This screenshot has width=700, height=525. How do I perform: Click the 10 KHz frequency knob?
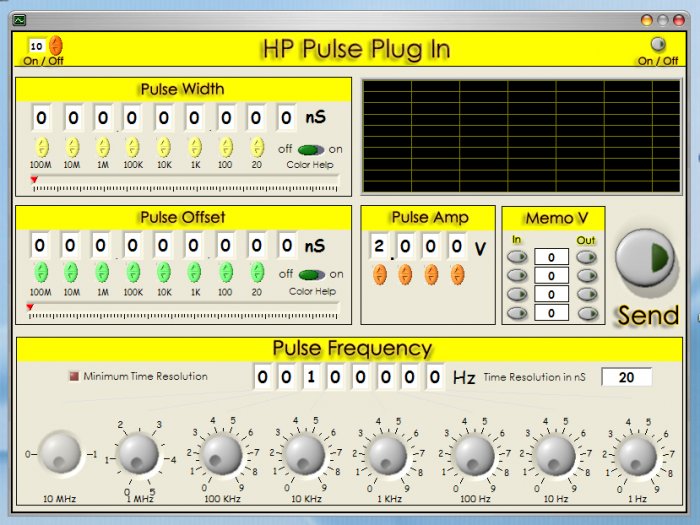point(305,455)
